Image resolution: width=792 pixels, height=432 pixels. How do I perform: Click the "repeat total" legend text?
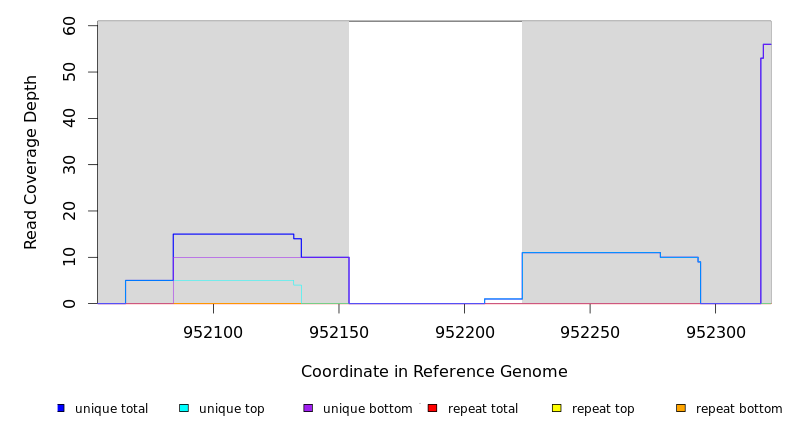pyautogui.click(x=483, y=409)
